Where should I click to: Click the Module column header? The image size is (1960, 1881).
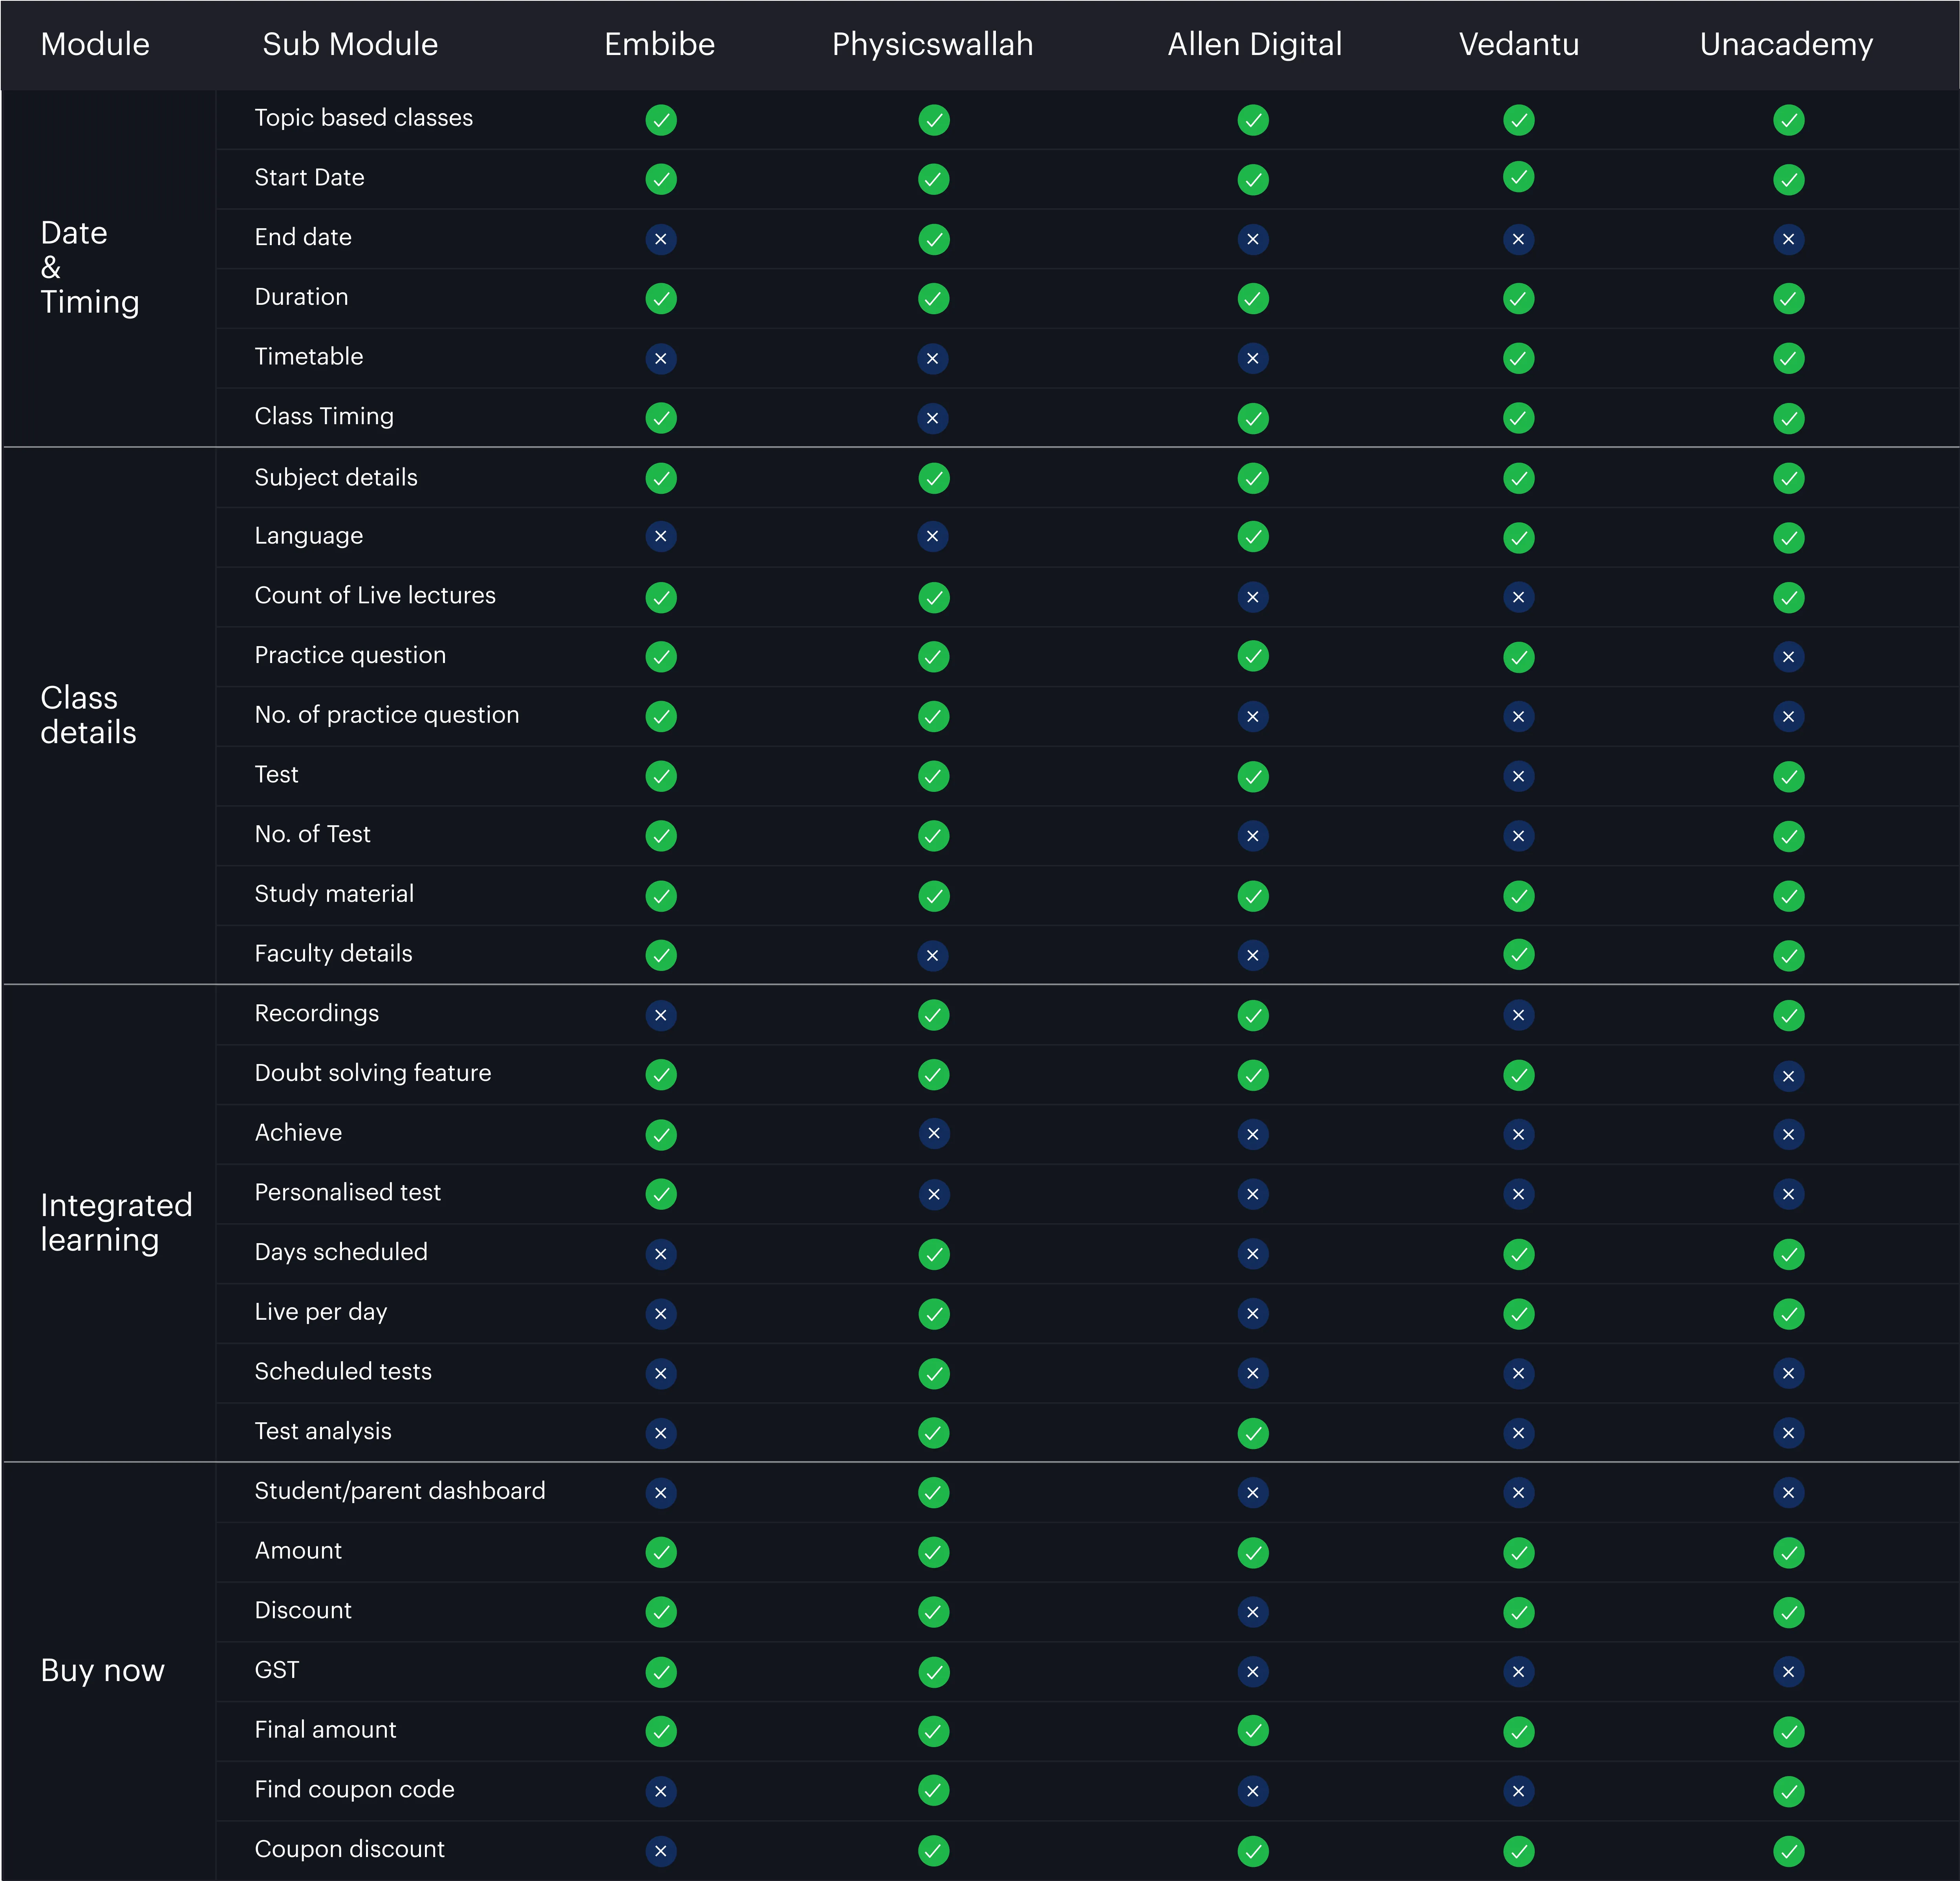coord(95,44)
